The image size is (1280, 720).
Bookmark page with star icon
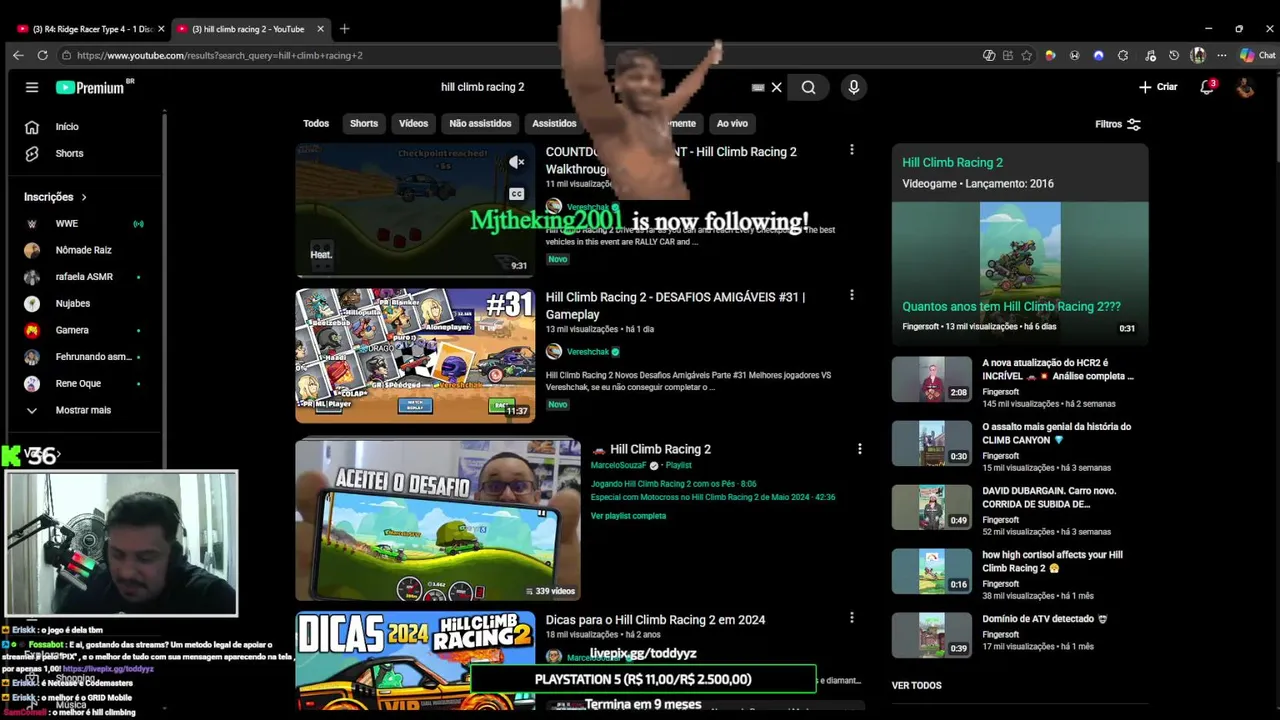(x=1027, y=55)
